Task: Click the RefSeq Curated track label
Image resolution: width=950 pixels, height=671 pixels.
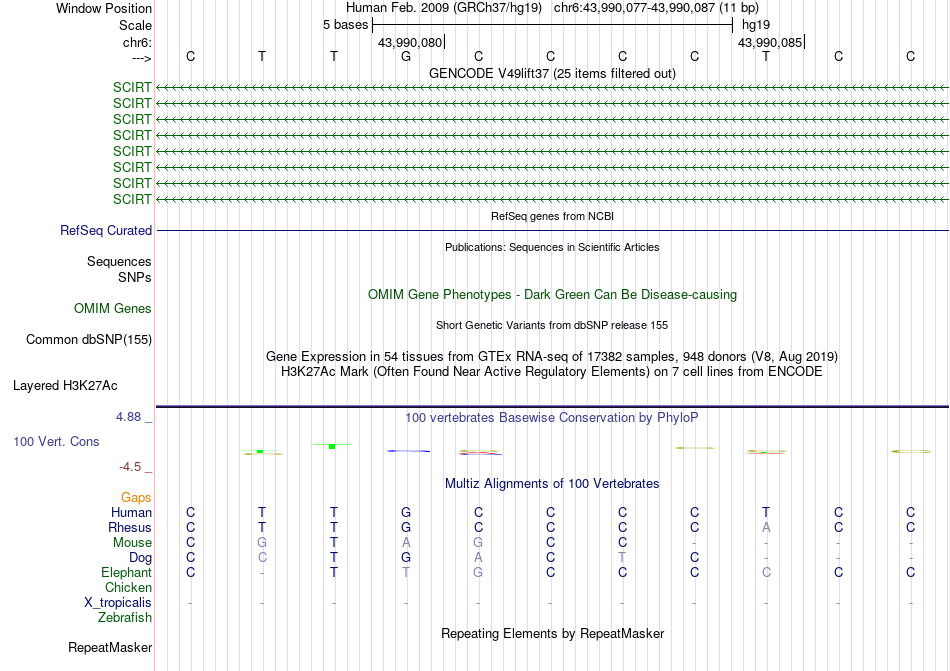Action: [x=106, y=230]
